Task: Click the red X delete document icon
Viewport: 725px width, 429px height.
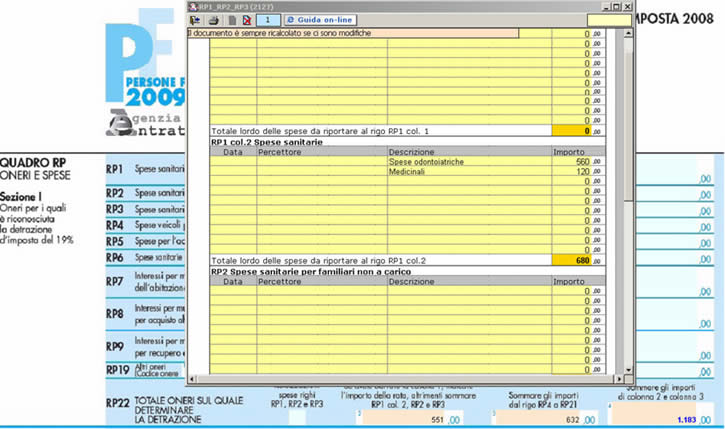Action: tap(247, 19)
